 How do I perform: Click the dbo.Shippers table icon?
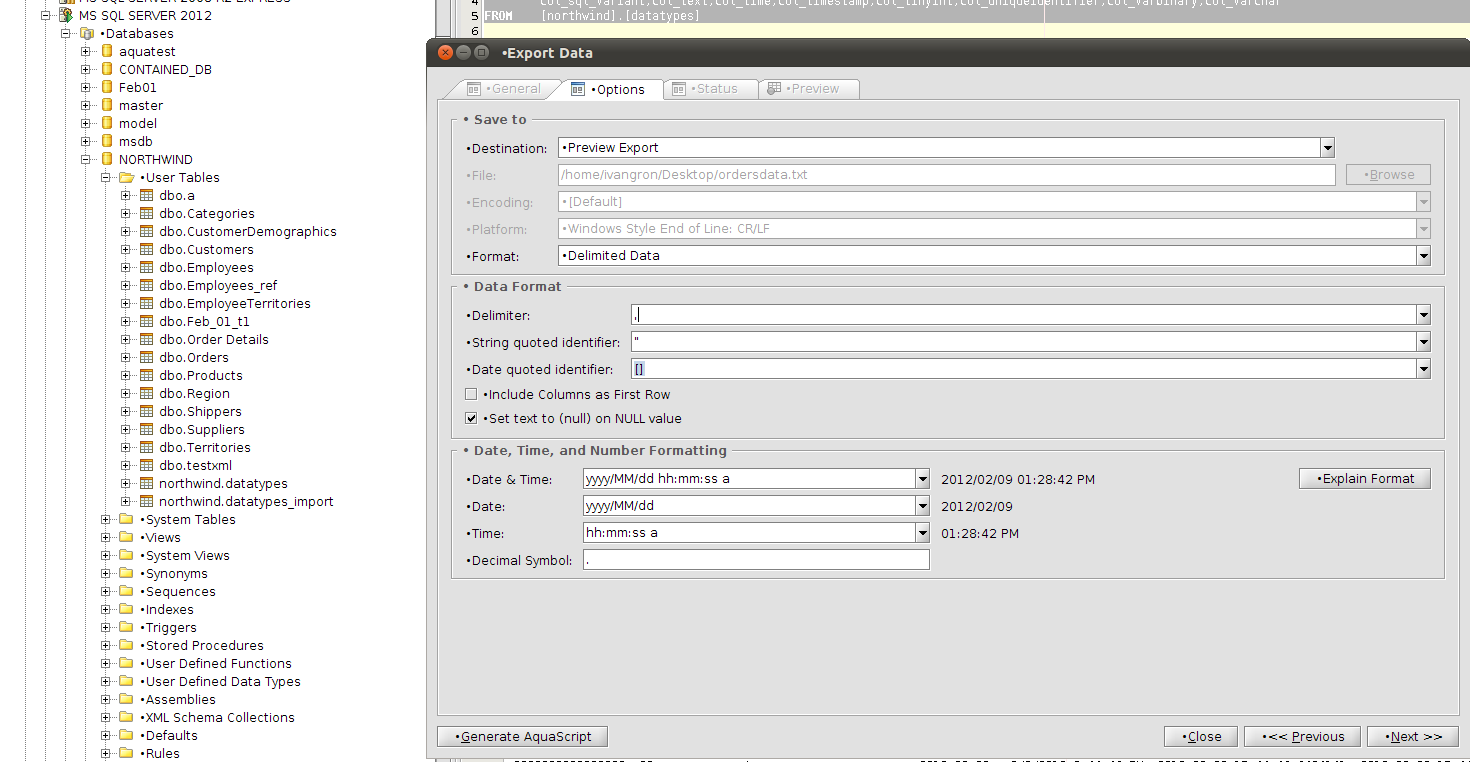pos(146,411)
